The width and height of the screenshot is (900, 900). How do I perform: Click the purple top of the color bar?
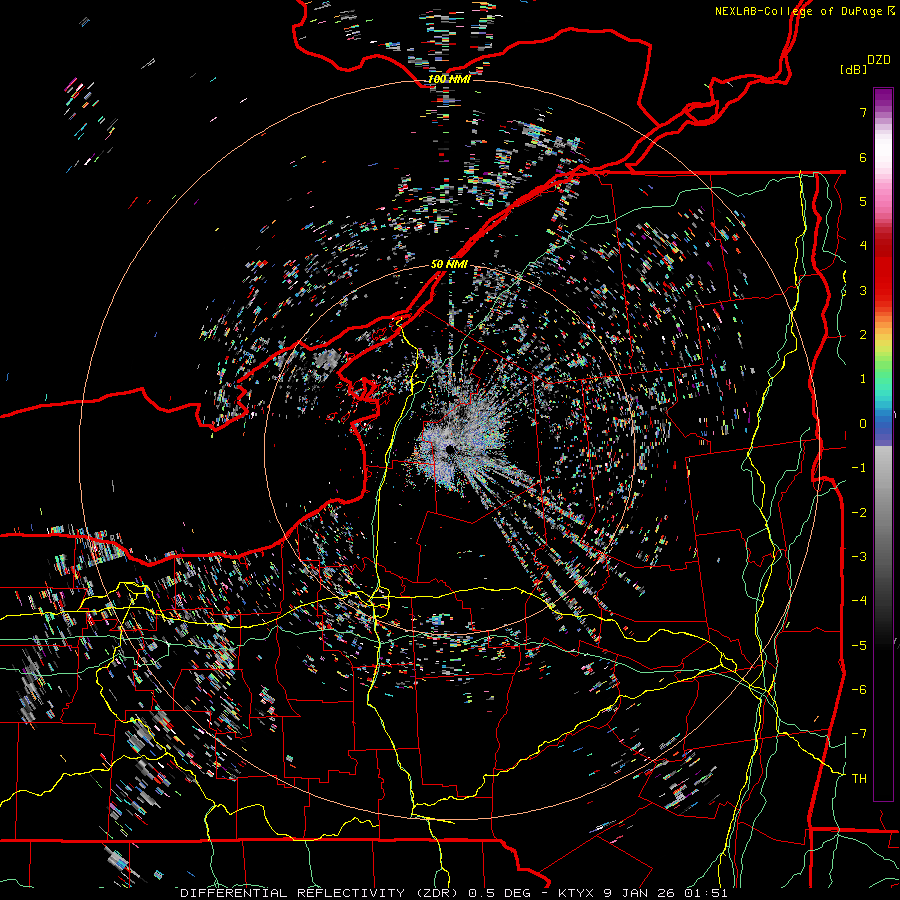883,99
